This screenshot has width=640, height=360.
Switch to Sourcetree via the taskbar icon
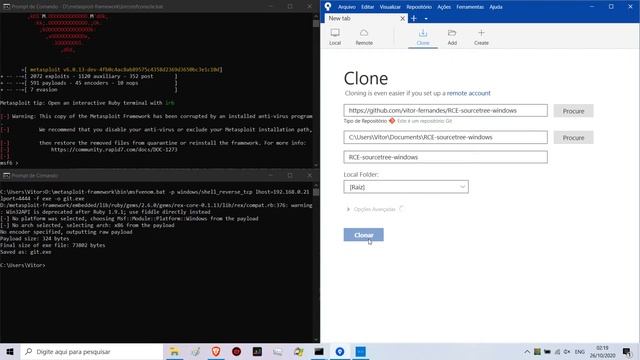click(x=340, y=351)
